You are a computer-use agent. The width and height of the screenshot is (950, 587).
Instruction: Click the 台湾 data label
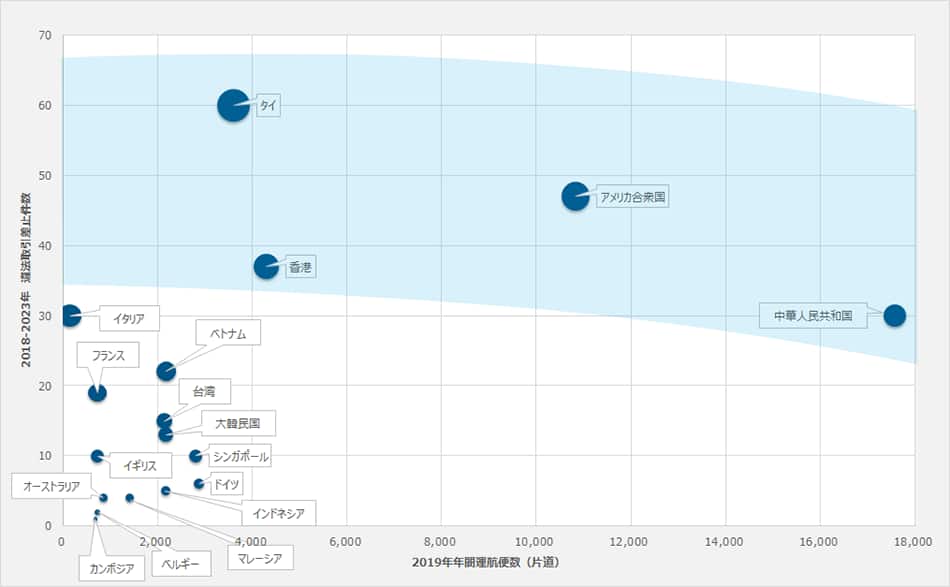[x=203, y=390]
